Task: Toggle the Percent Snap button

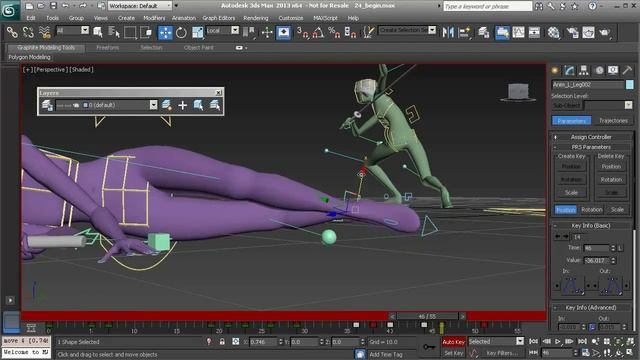Action: [334, 32]
